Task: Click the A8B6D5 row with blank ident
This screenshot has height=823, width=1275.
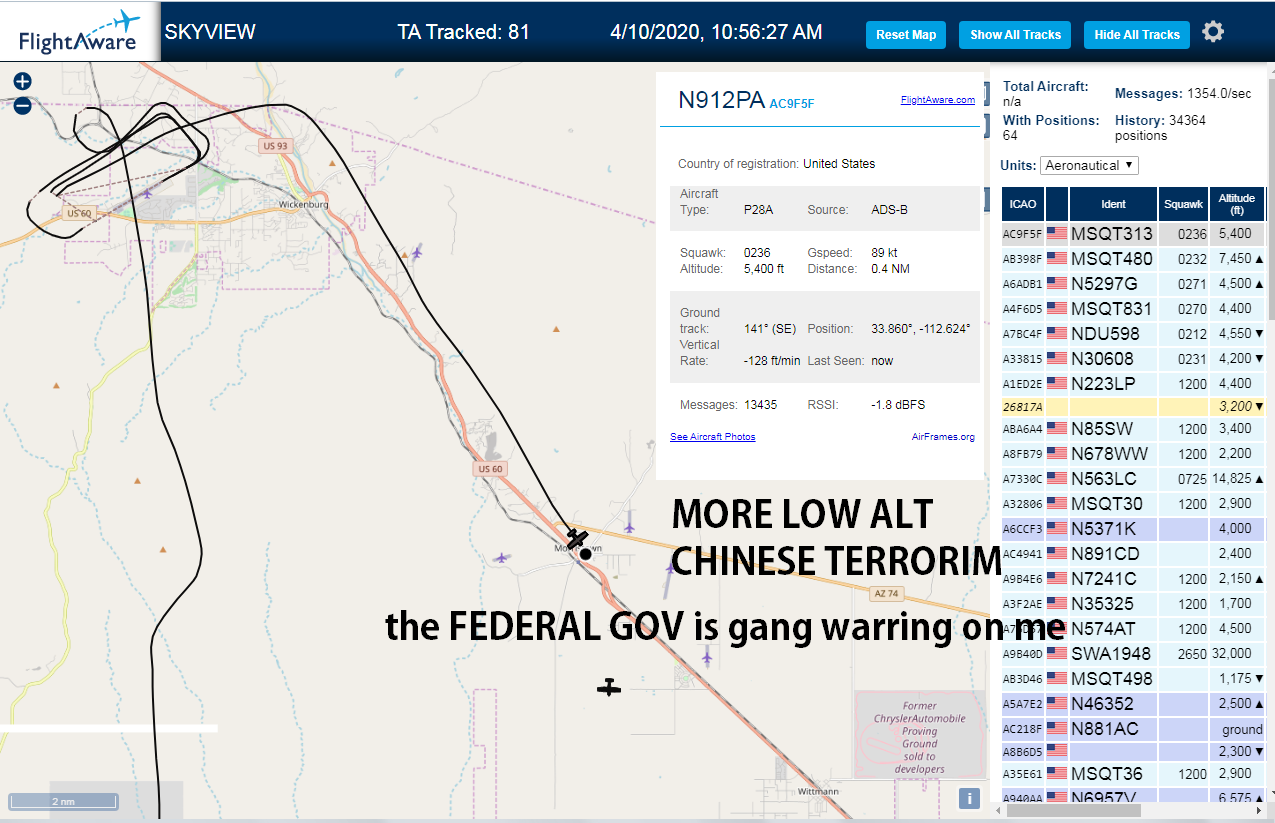Action: [1133, 751]
